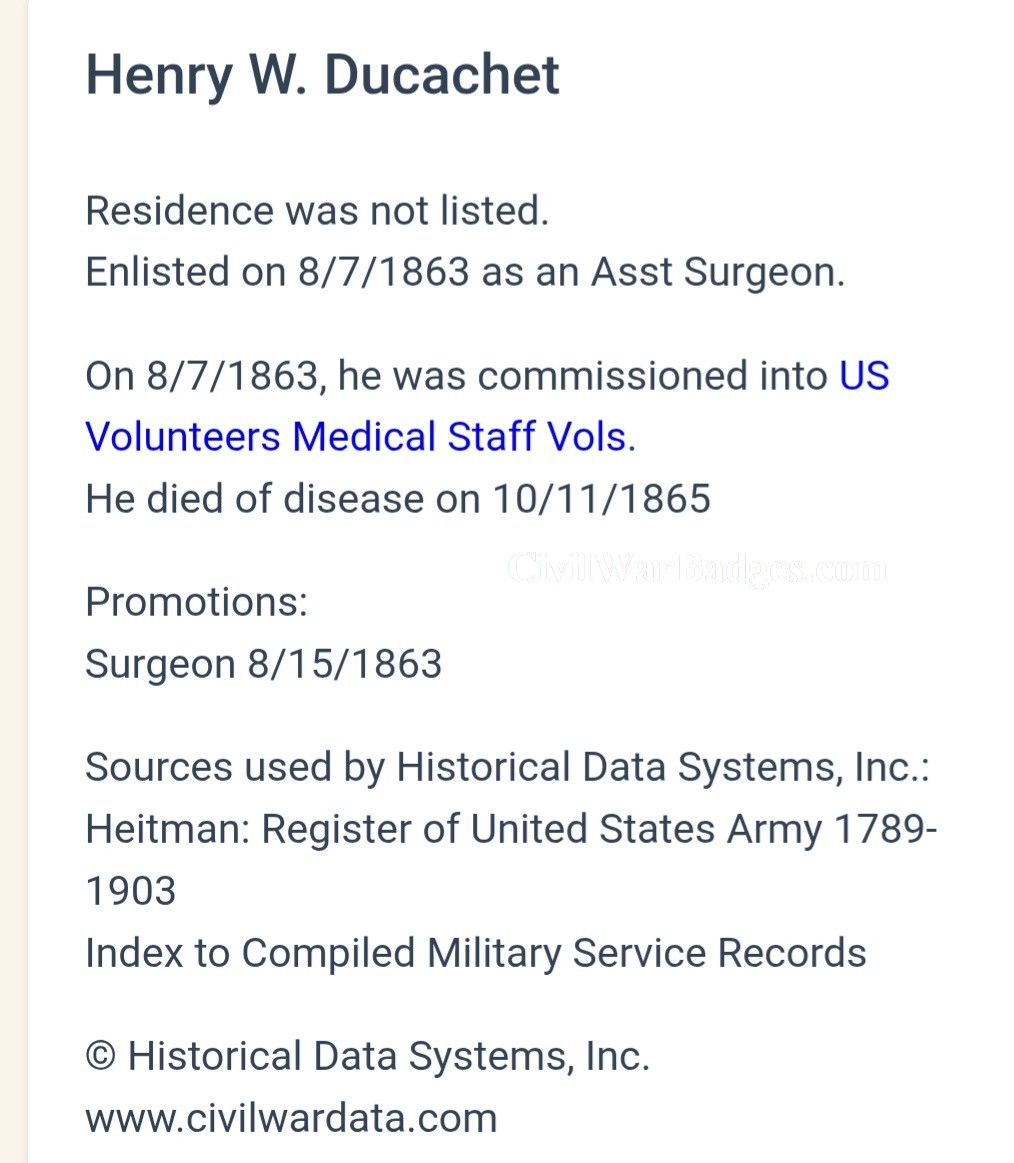The width and height of the screenshot is (1014, 1163).
Task: Click the Promotions label
Action: [197, 602]
